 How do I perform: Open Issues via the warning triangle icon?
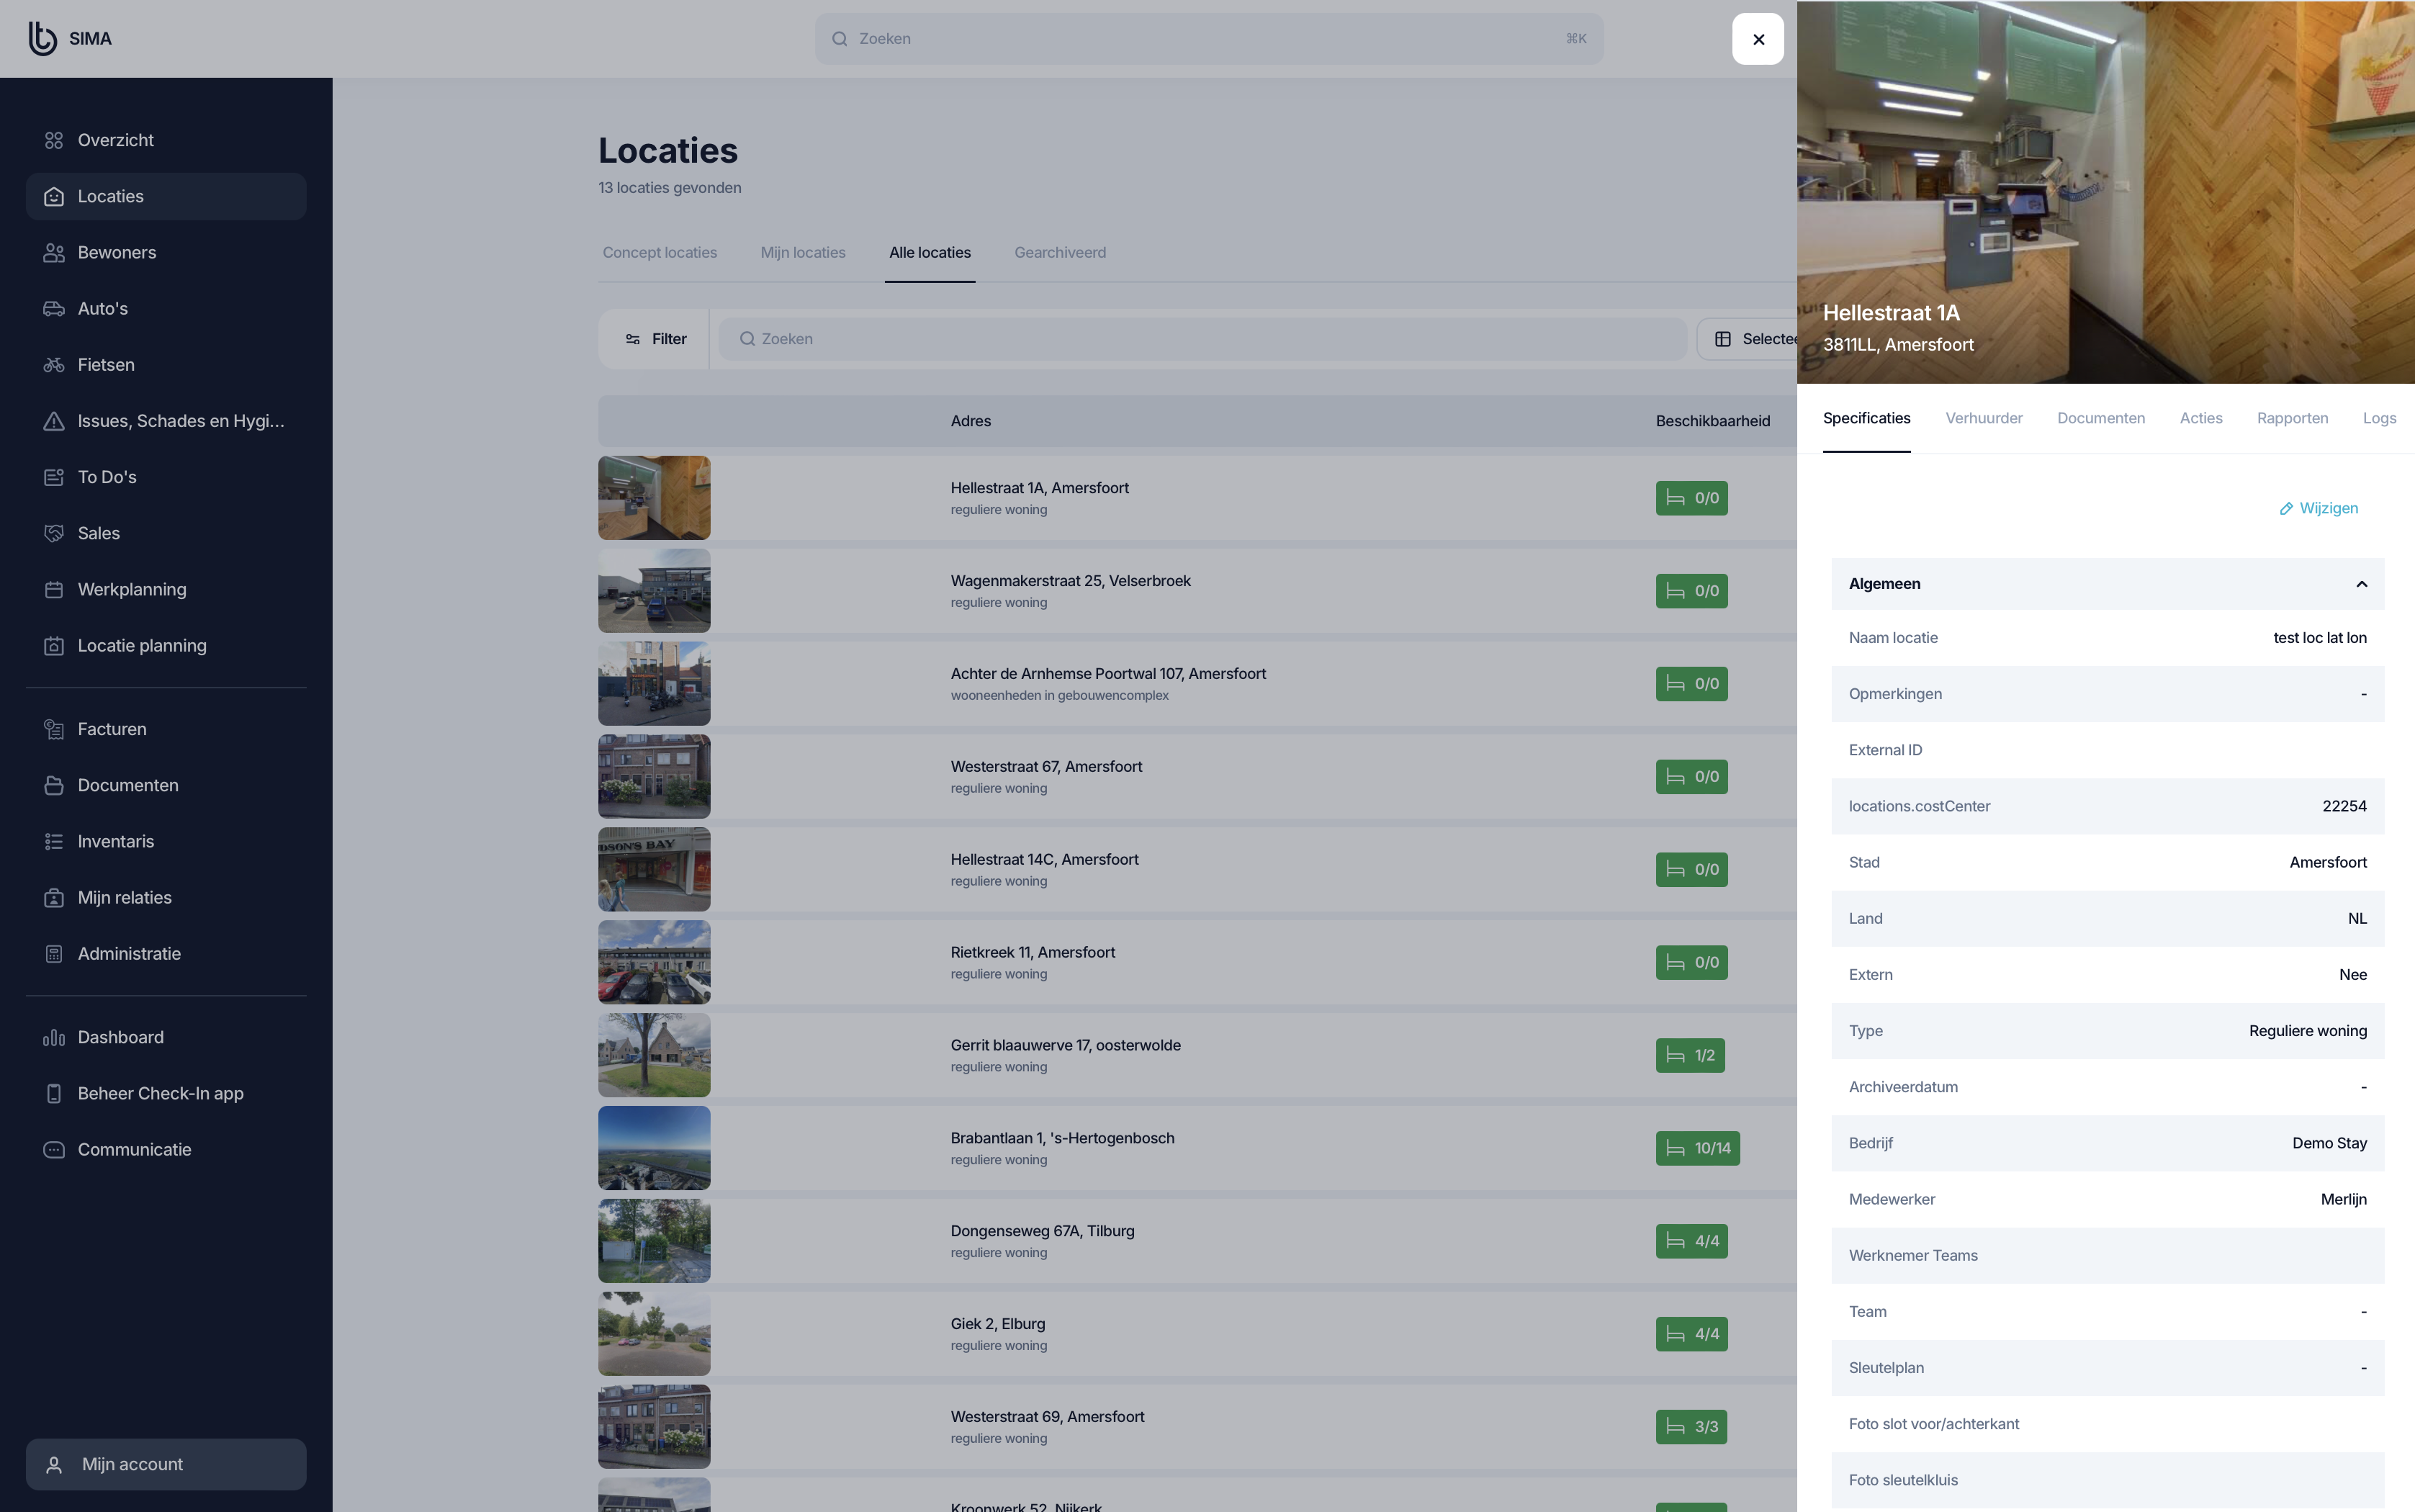point(54,421)
